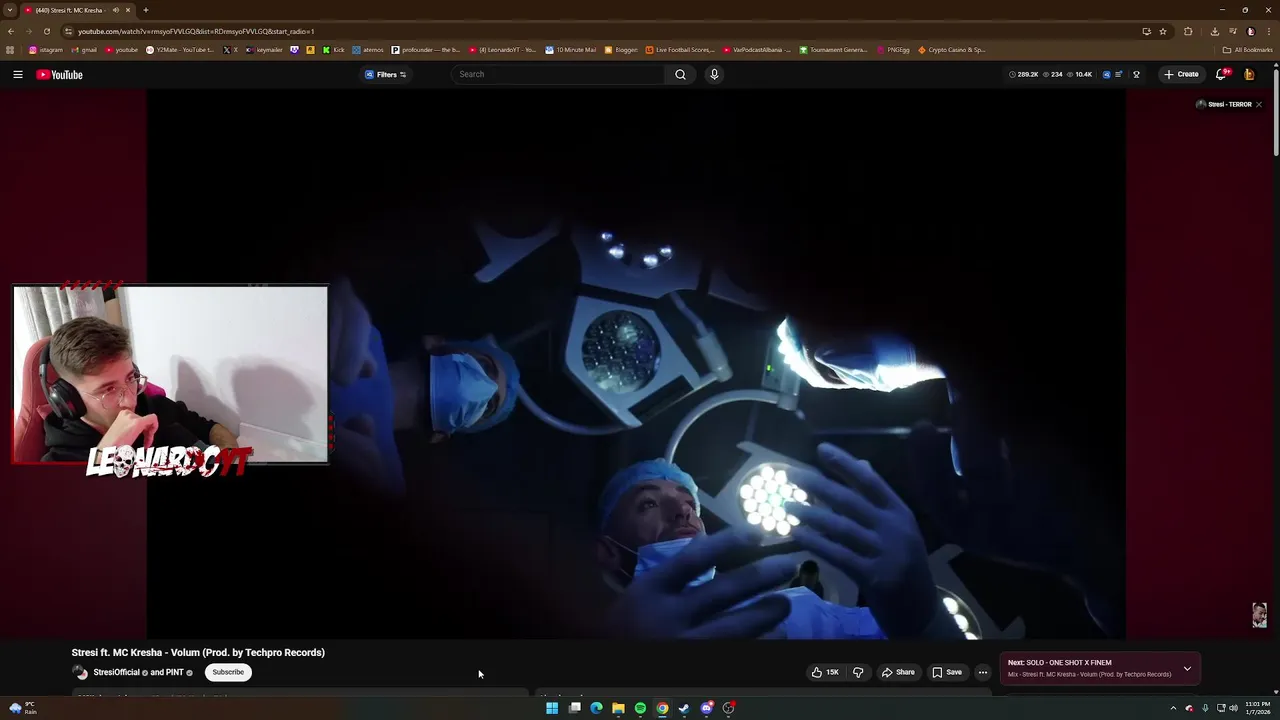The width and height of the screenshot is (1280, 720).
Task: Open Steam from the taskbar
Action: (x=684, y=708)
